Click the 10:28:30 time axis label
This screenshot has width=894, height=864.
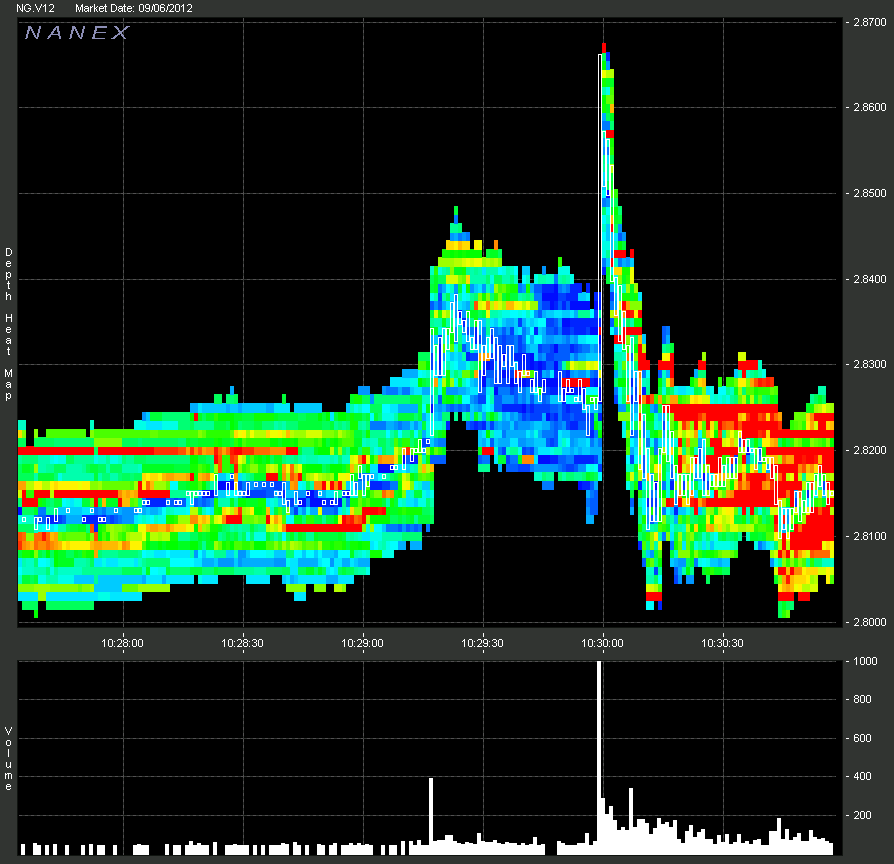pyautogui.click(x=242, y=643)
